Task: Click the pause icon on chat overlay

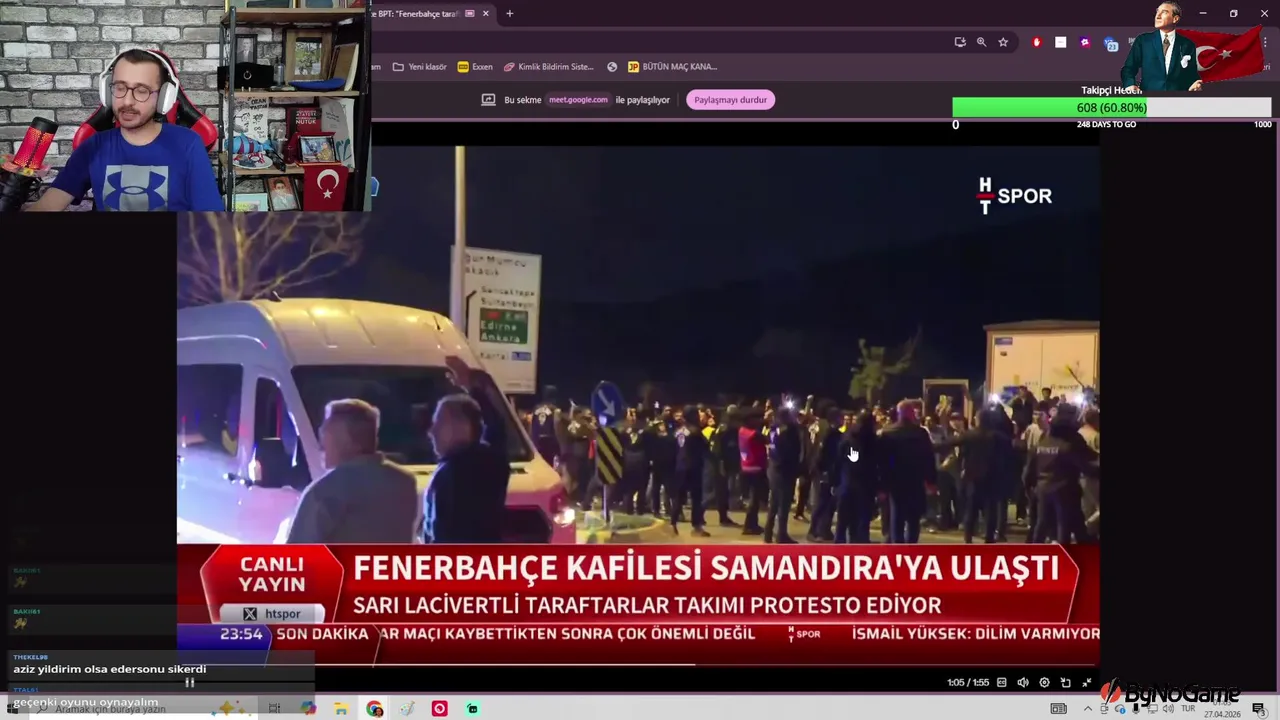Action: click(x=189, y=683)
